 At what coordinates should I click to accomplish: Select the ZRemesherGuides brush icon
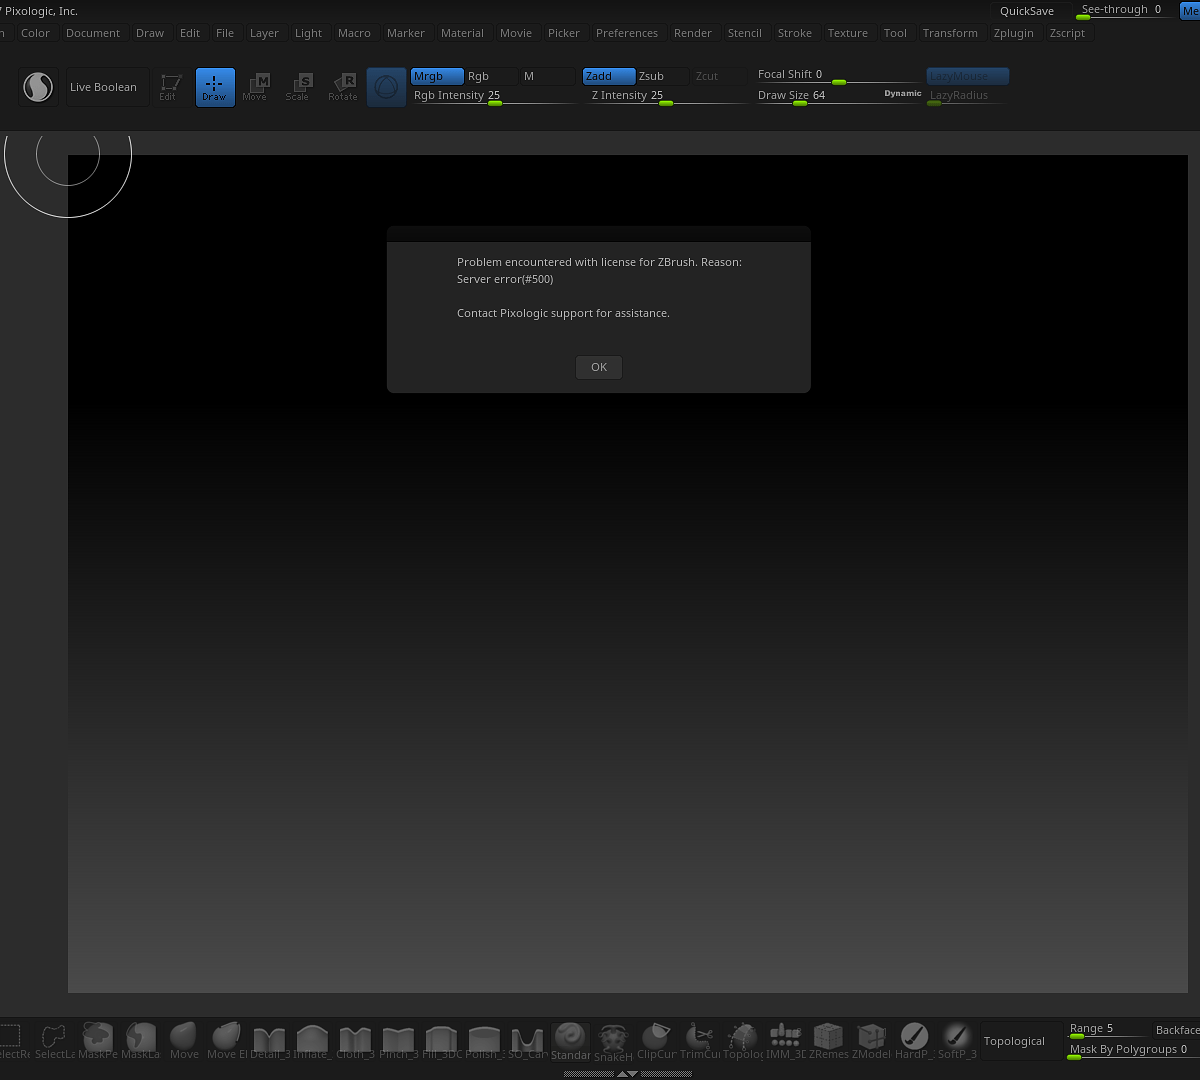[828, 1040]
